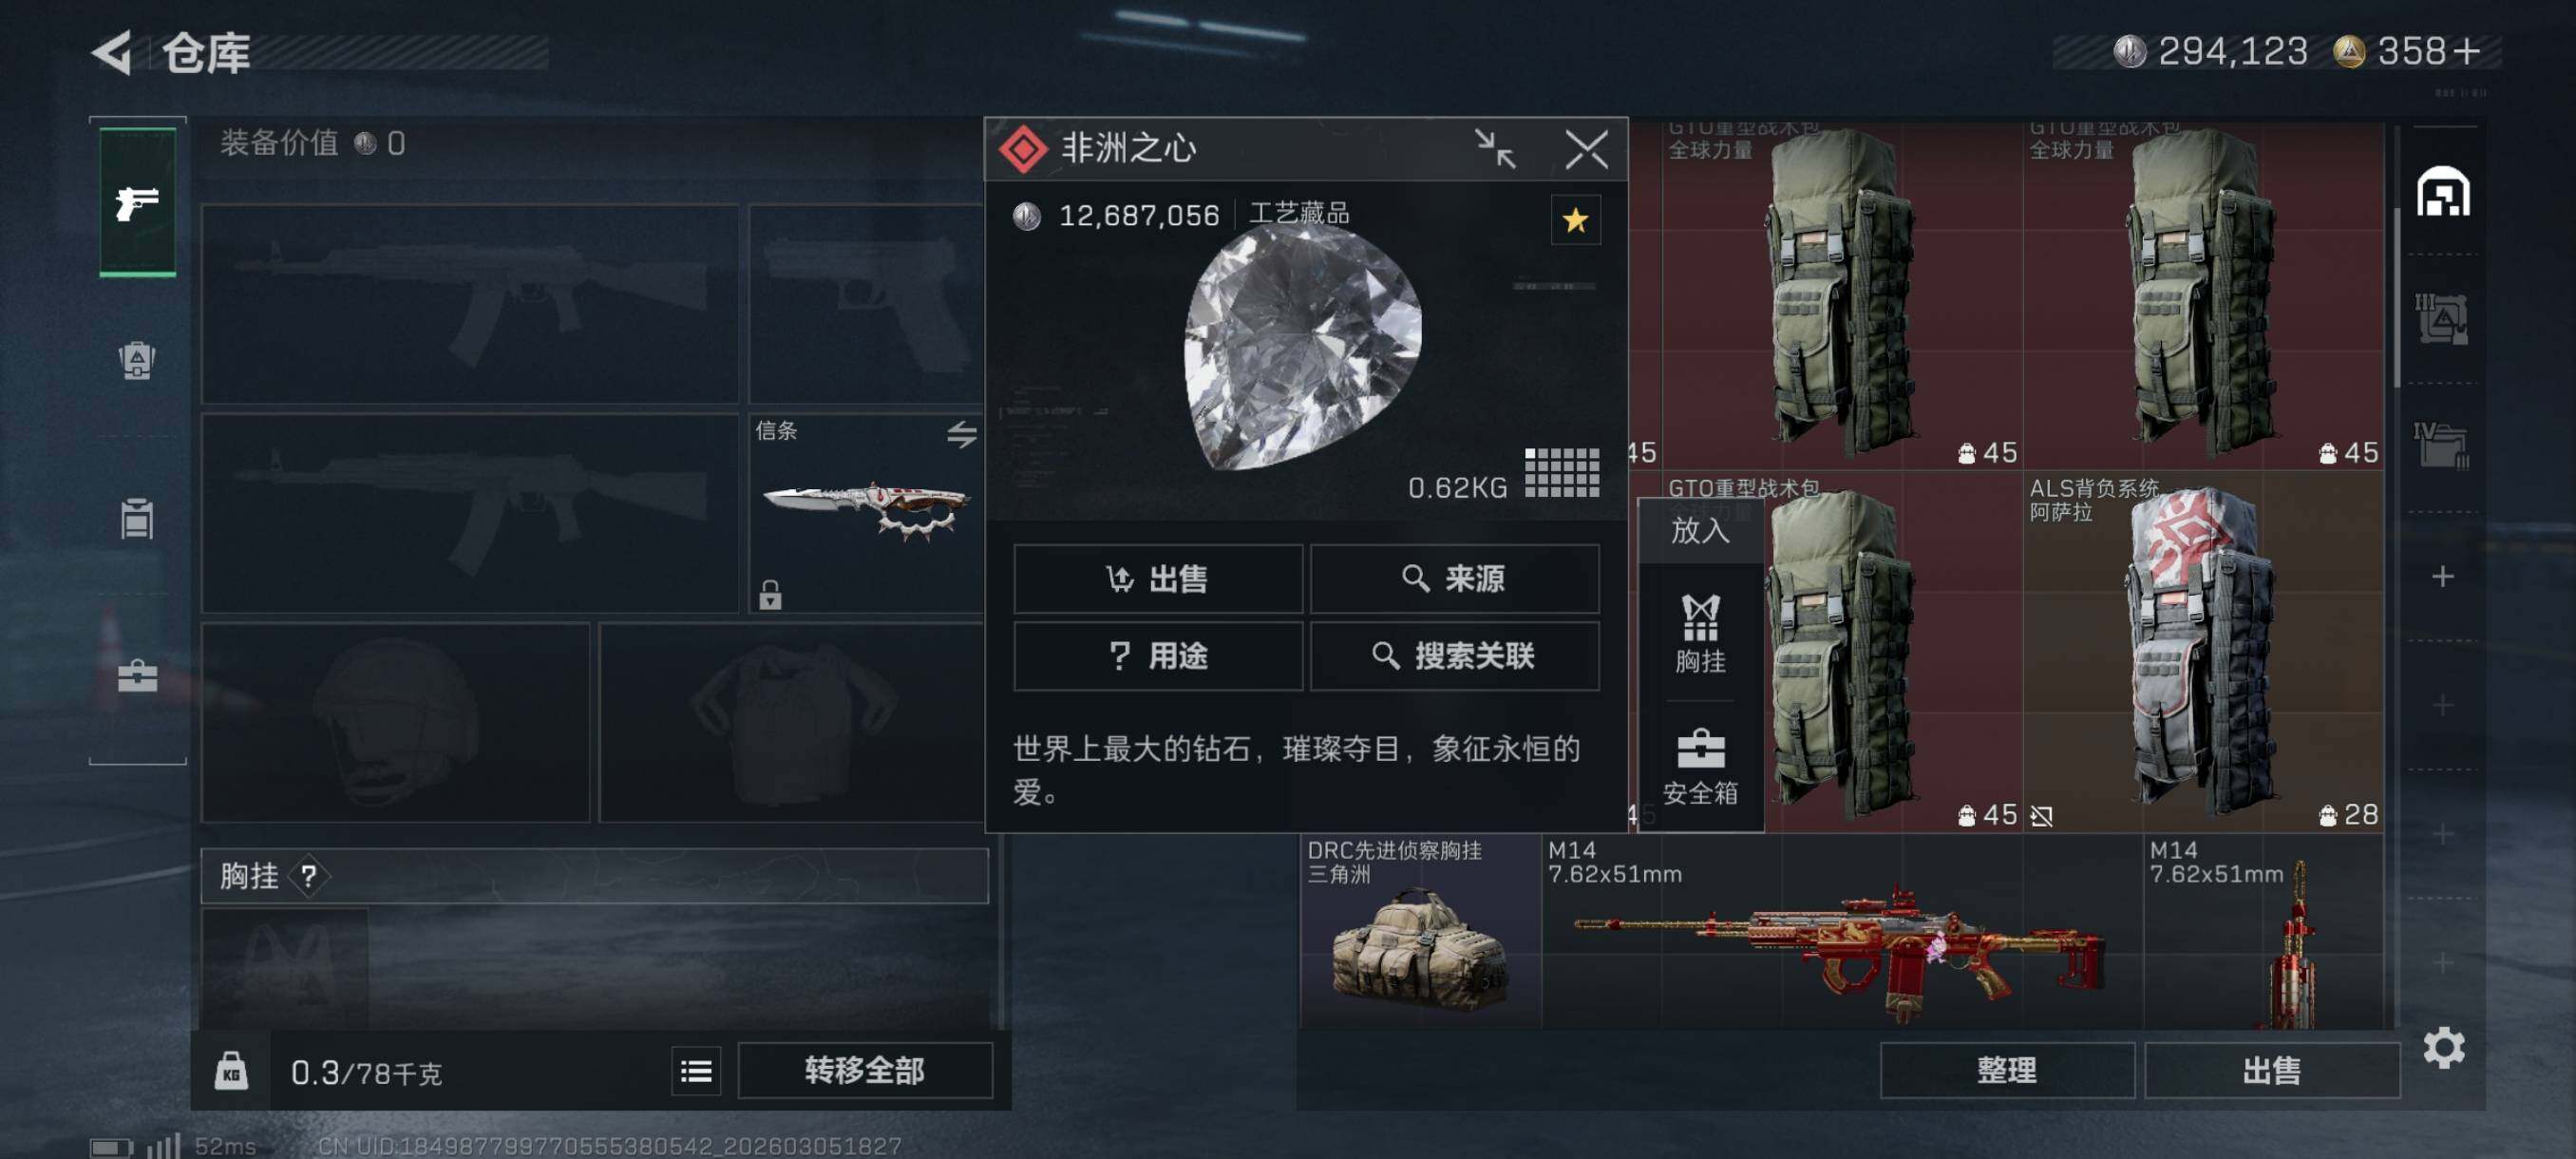Open the list view icon beside 转移全部
The image size is (2576, 1159).
pyautogui.click(x=696, y=1071)
